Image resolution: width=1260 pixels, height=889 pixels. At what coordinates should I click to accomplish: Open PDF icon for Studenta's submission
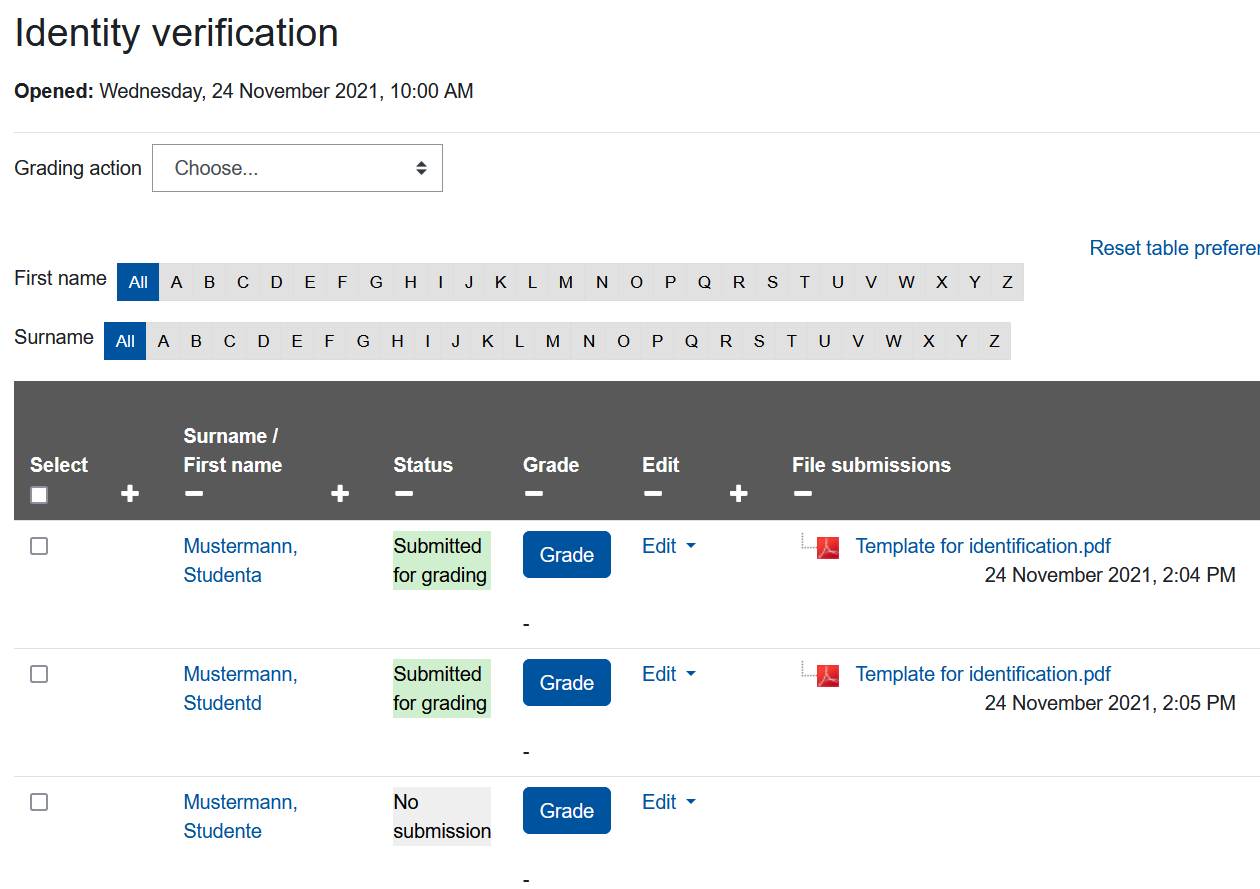828,547
